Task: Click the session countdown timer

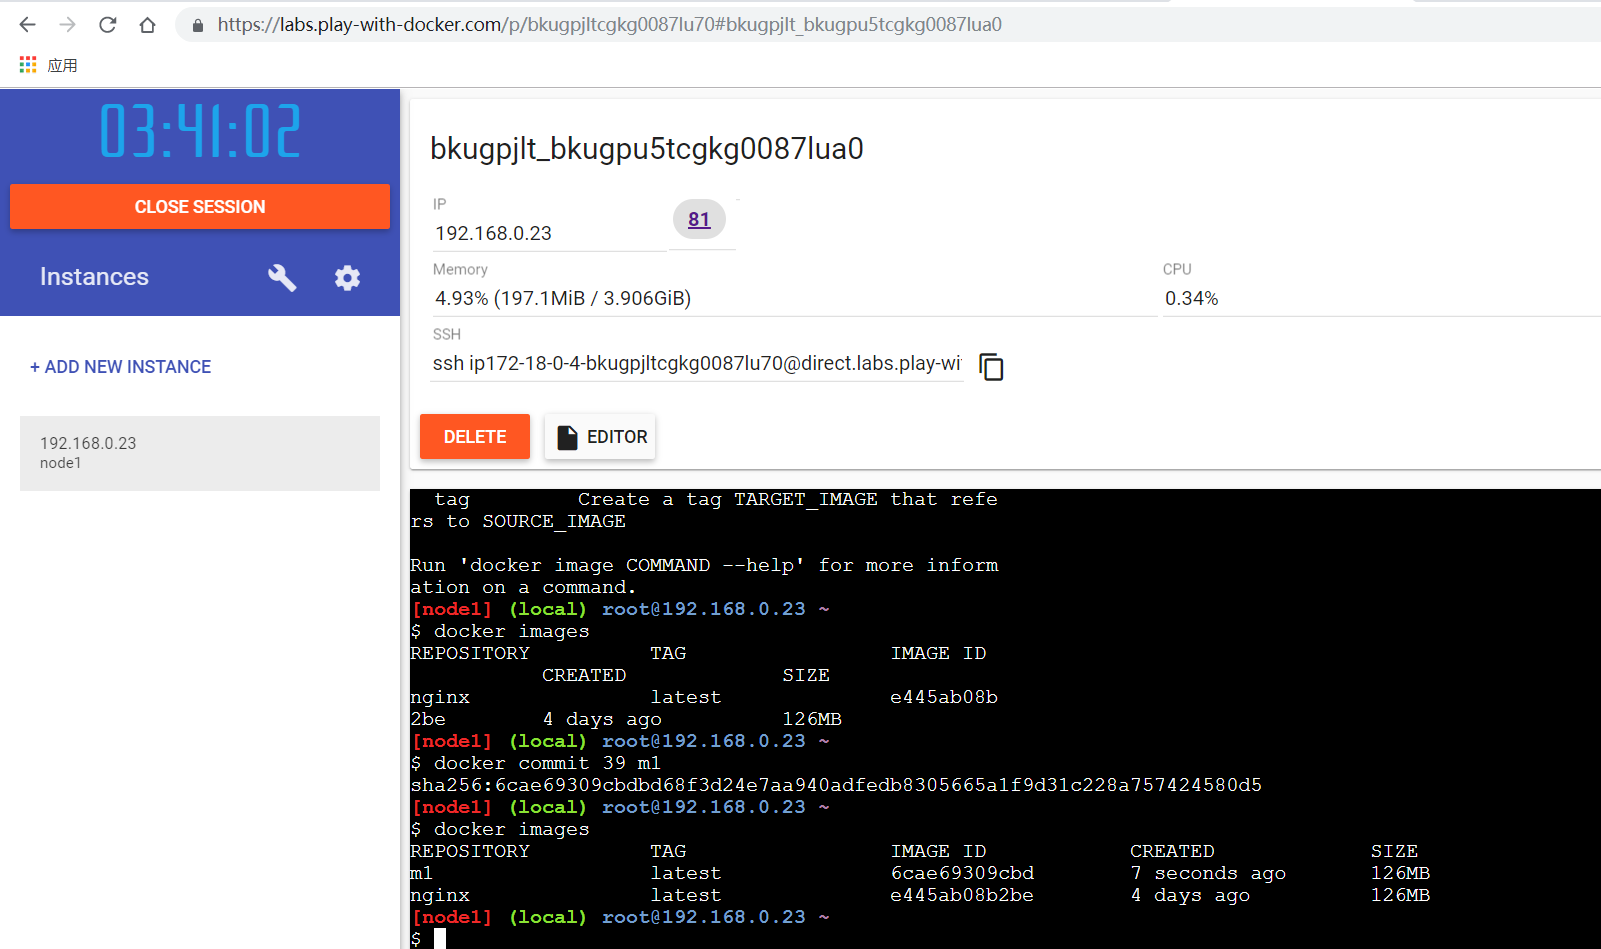Action: click(200, 132)
